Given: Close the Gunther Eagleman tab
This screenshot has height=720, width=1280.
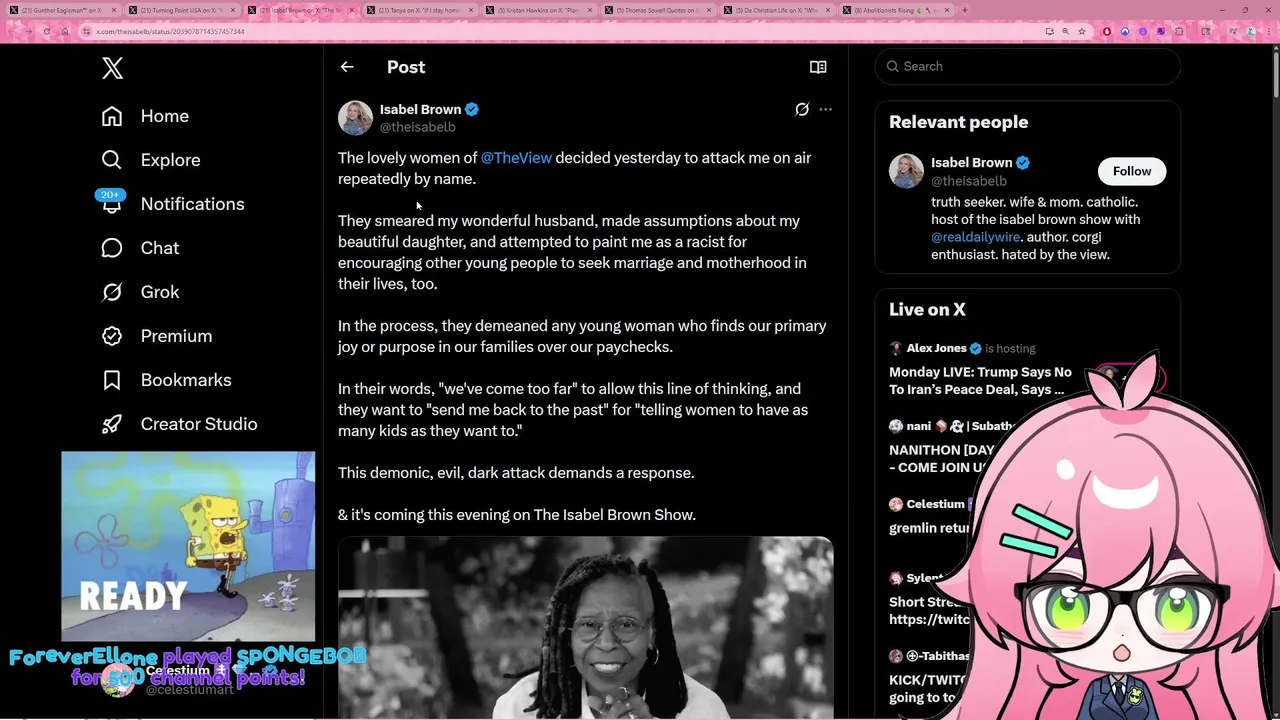Looking at the screenshot, I should (x=114, y=10).
